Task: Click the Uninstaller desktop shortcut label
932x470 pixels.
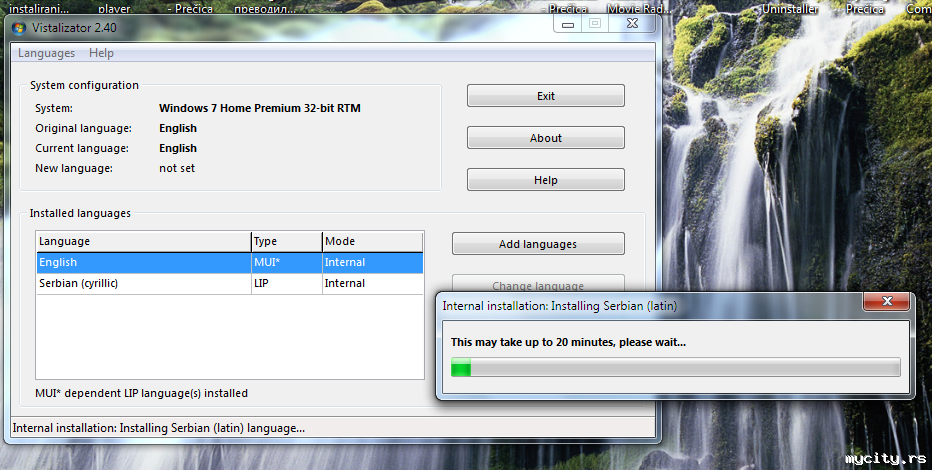Action: (790, 9)
